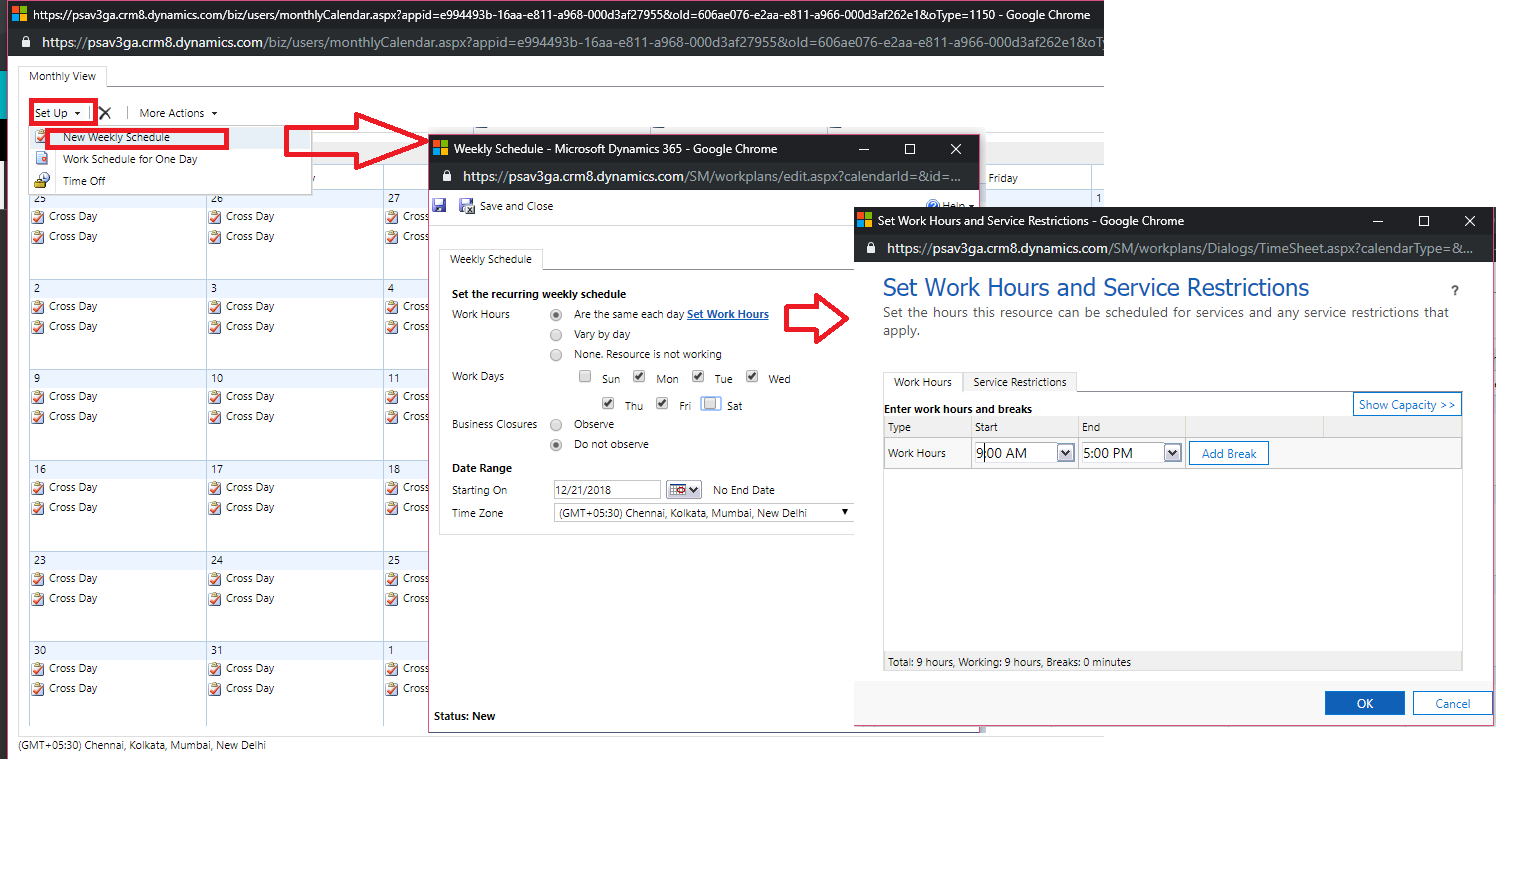Click the Starting On date field
The width and height of the screenshot is (1514, 879).
pos(607,490)
